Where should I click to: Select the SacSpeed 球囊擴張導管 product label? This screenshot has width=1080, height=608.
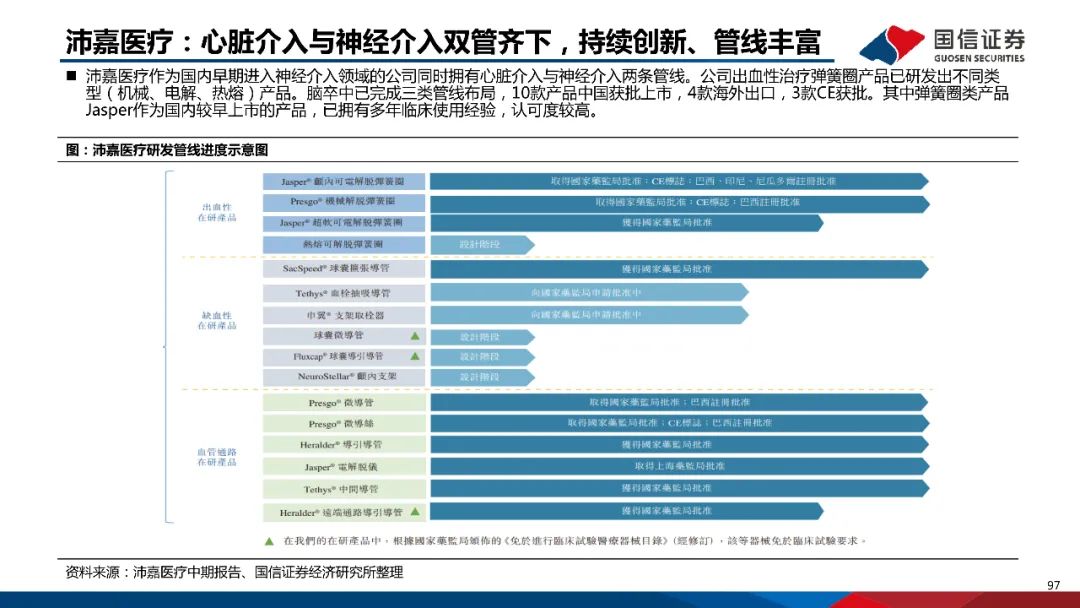(x=344, y=269)
